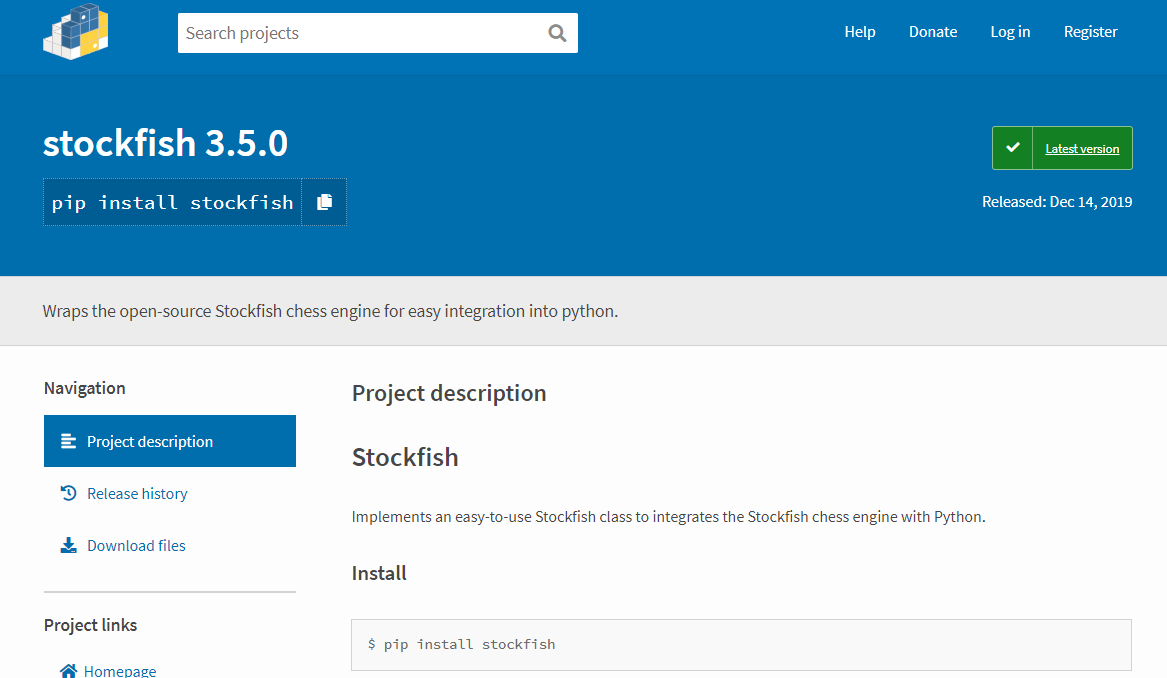Viewport: 1167px width, 678px height.
Task: Click the 'Project links' sidebar heading
Action: 90,625
